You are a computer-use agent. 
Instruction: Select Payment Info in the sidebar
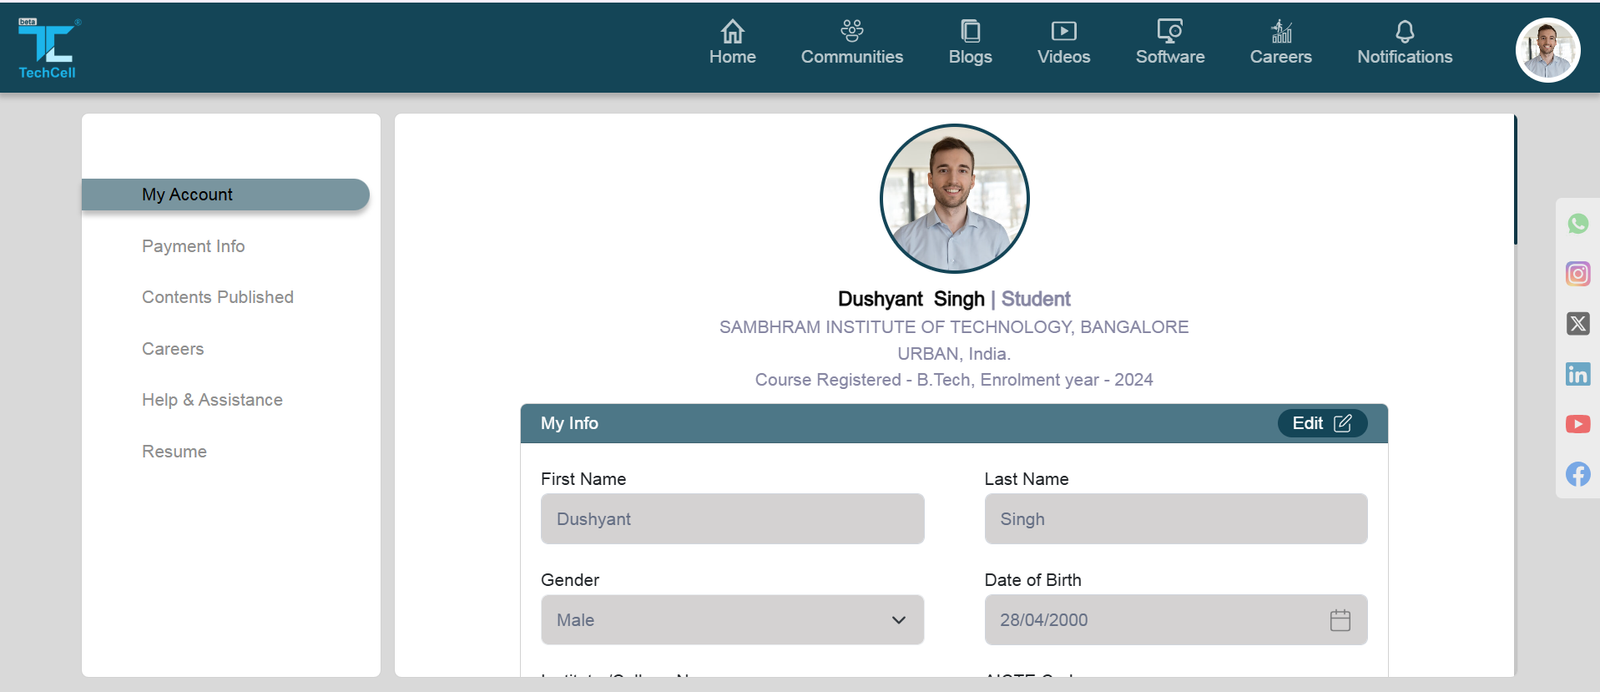(193, 246)
